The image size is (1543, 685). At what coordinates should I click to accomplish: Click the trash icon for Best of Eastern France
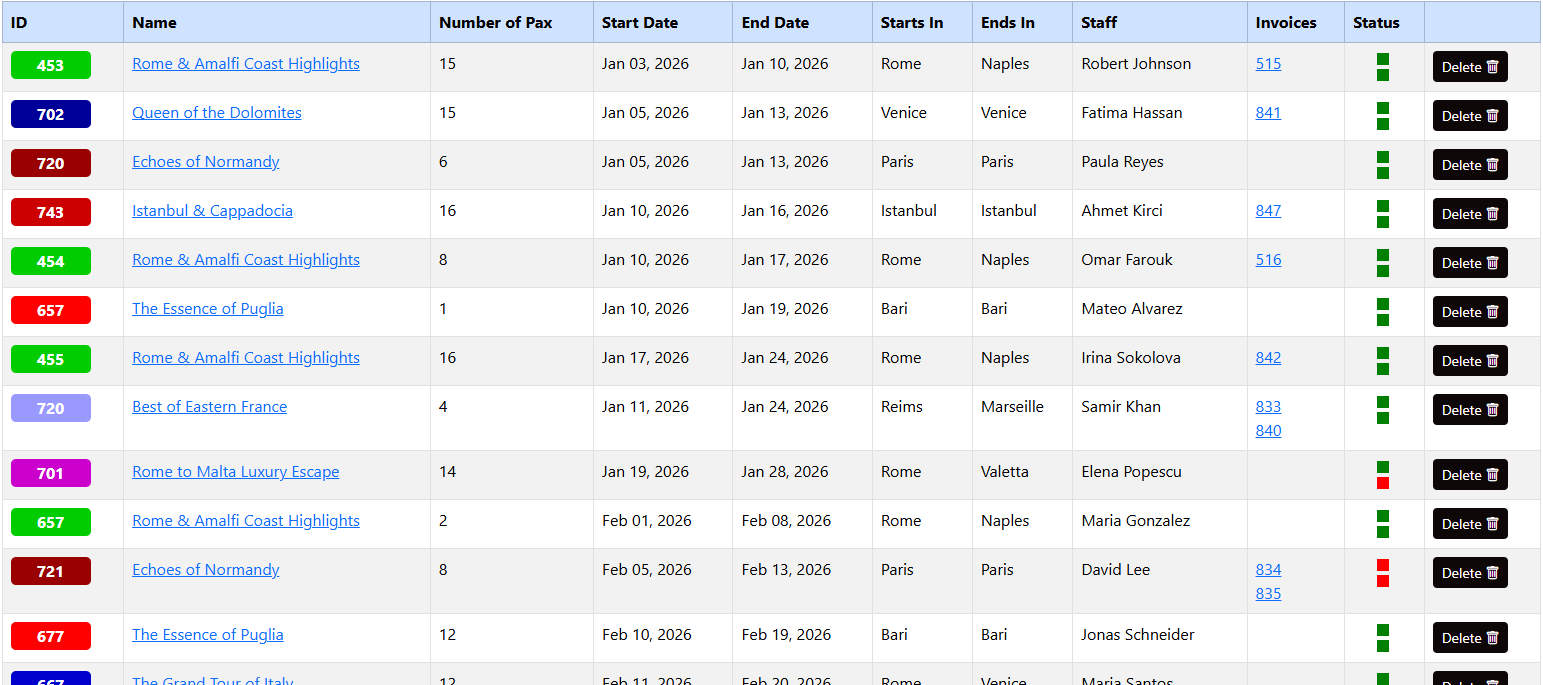[x=1492, y=410]
